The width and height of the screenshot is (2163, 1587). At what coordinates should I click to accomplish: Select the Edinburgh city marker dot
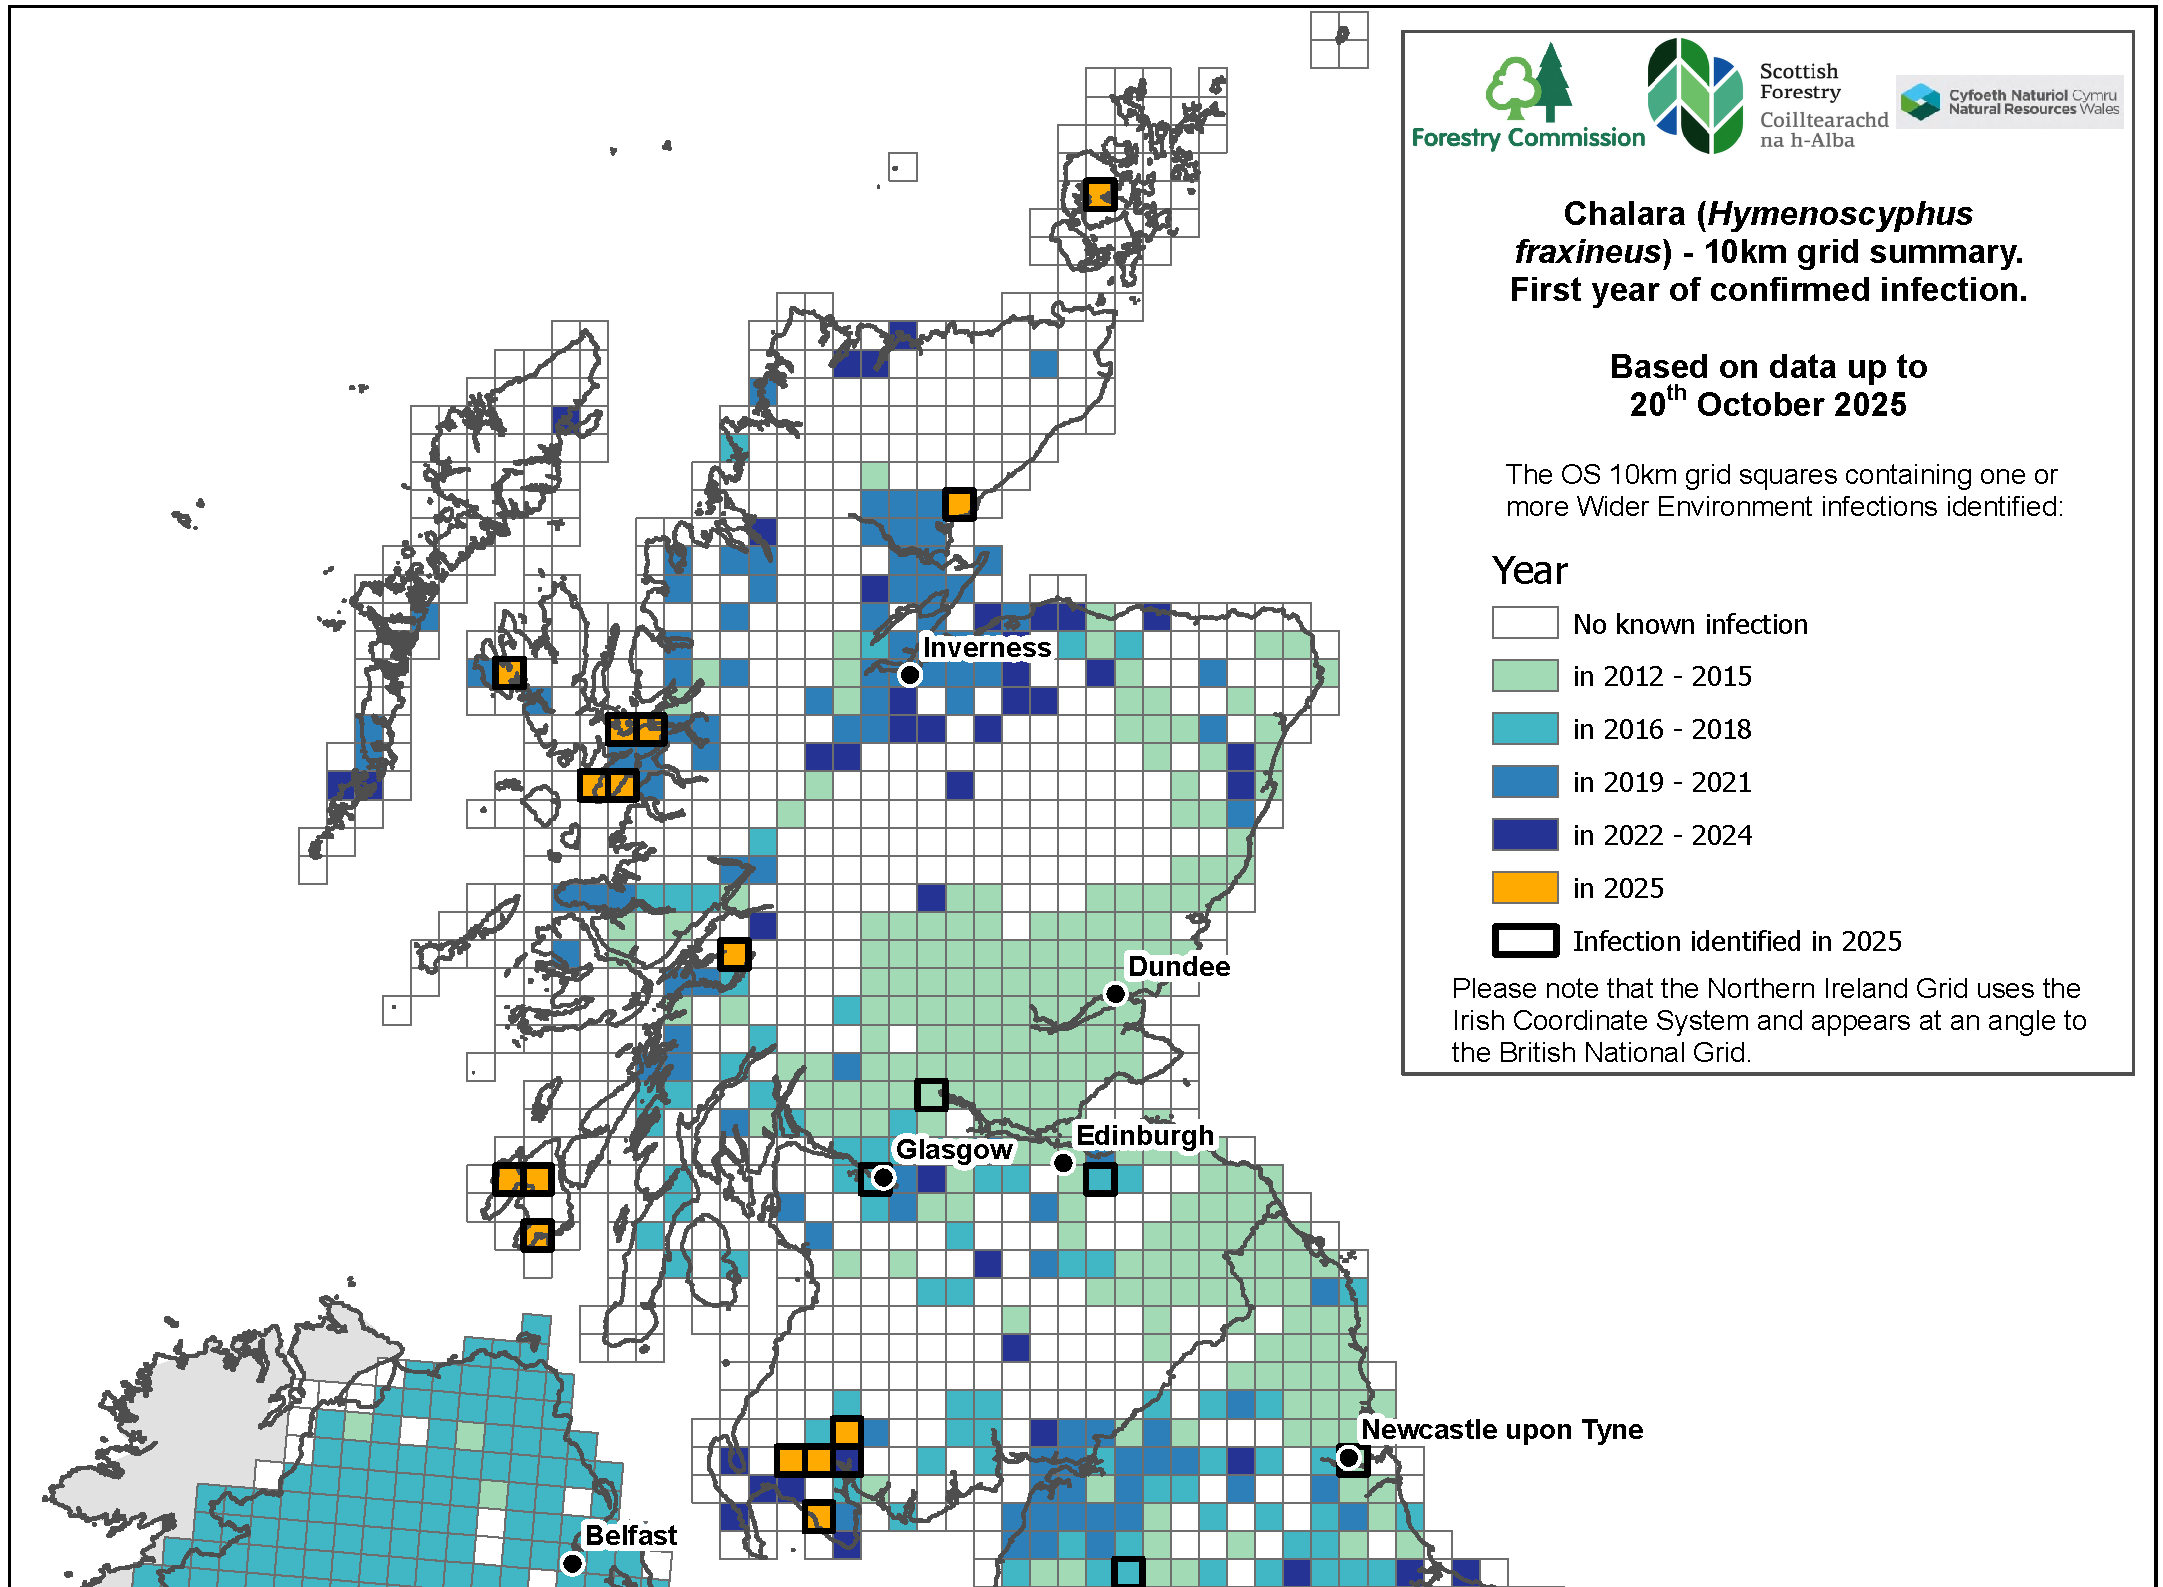1063,1163
